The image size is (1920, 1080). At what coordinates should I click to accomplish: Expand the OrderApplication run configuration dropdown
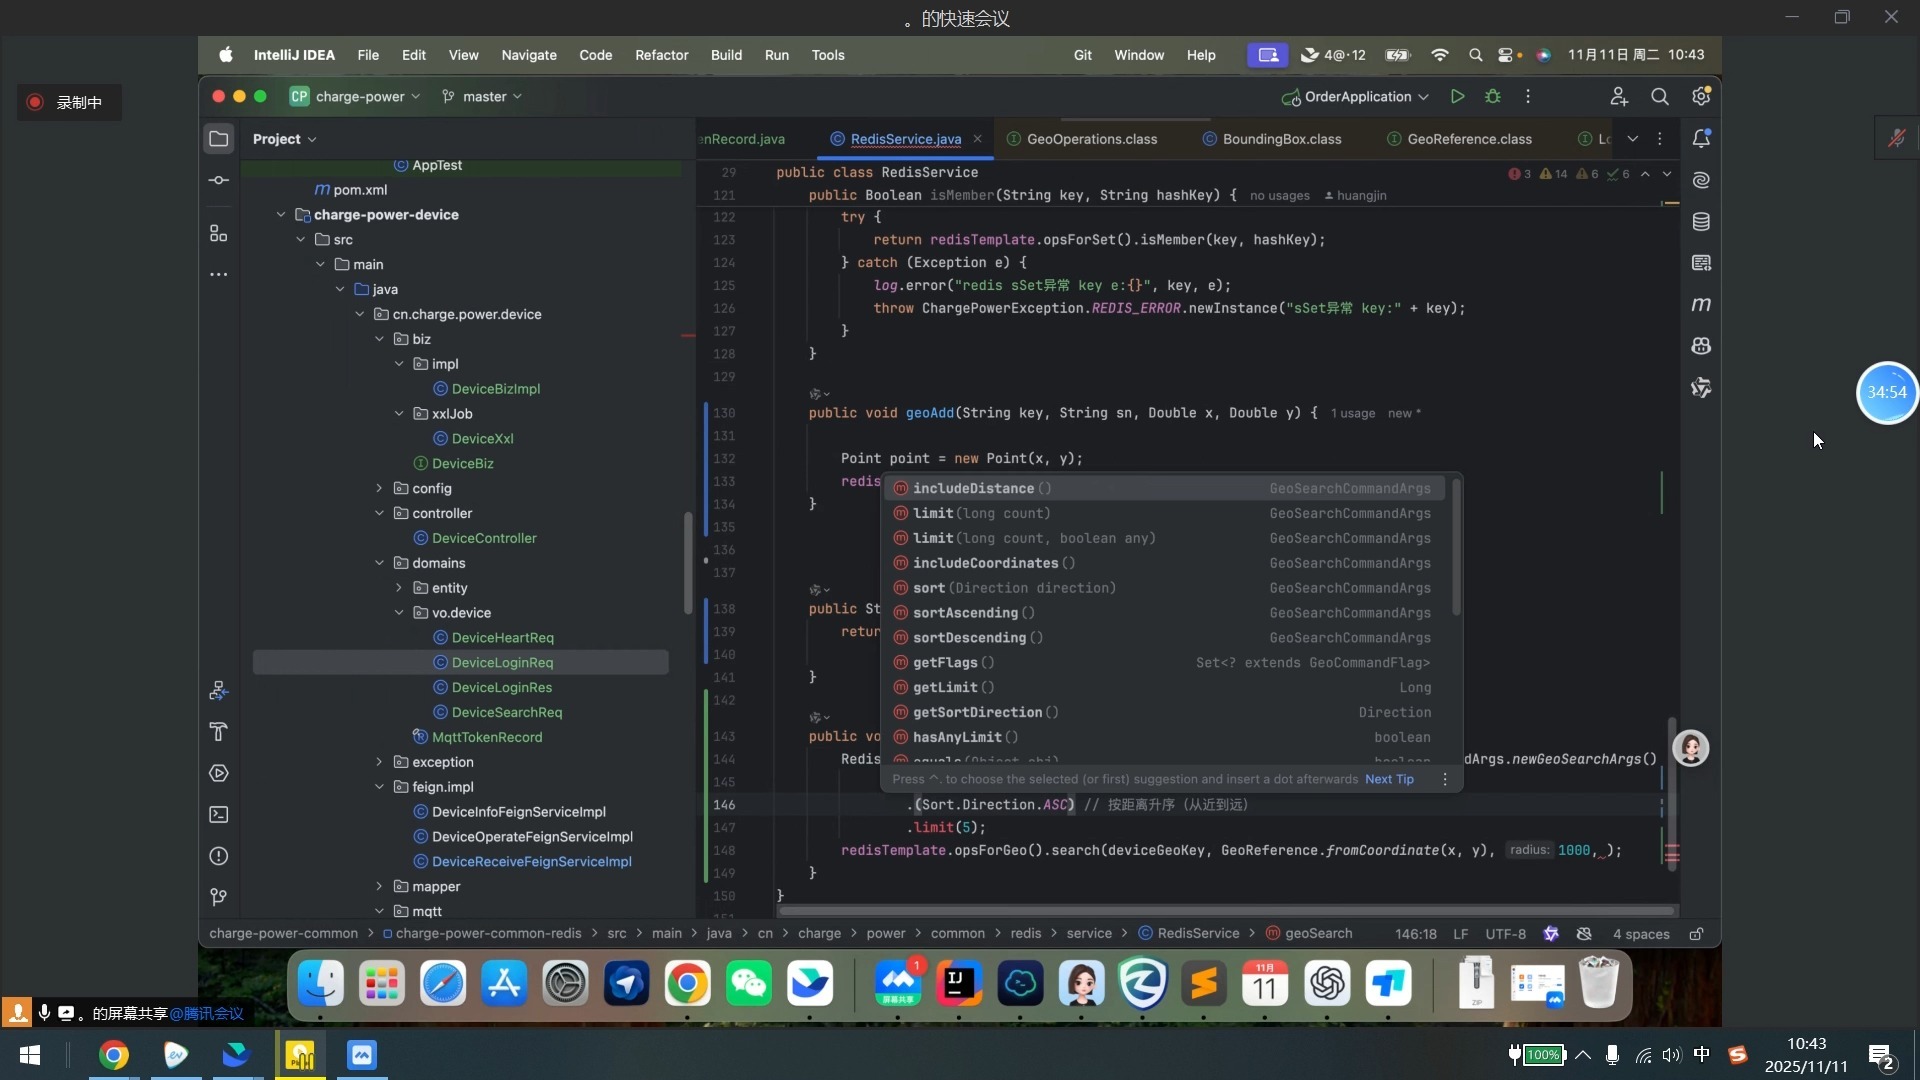coord(1423,97)
